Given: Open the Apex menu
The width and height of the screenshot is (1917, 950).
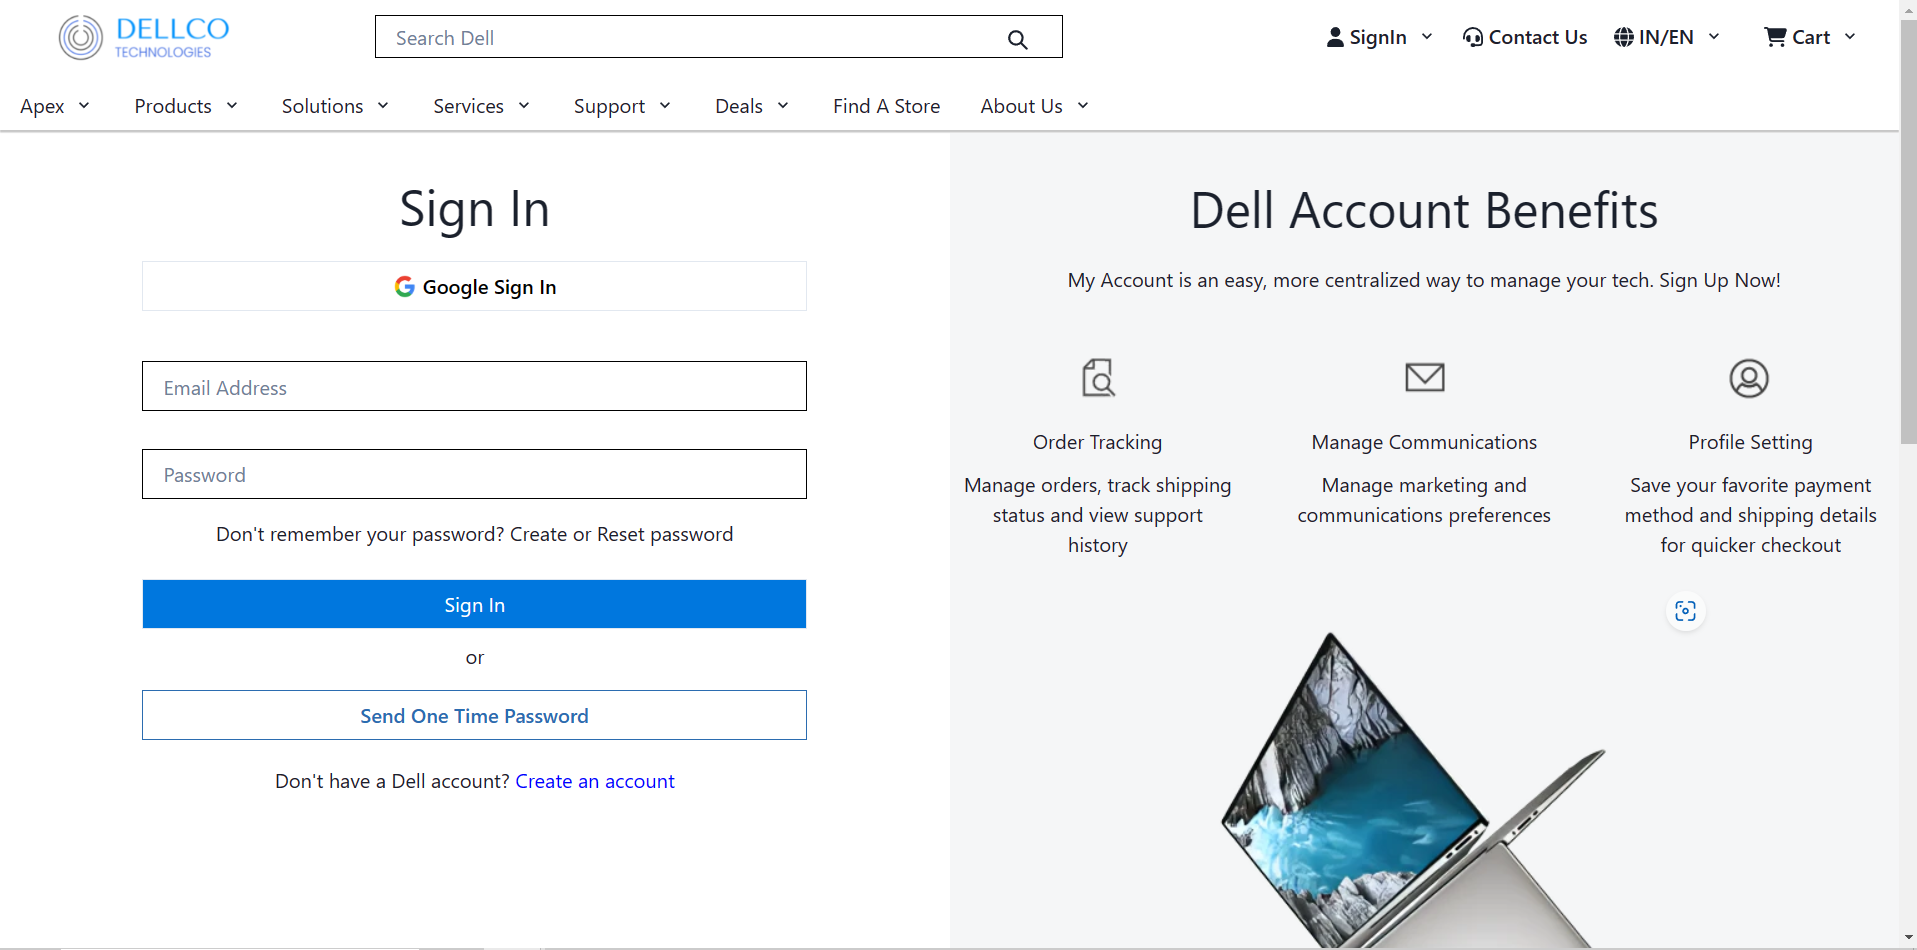Looking at the screenshot, I should 42,106.
